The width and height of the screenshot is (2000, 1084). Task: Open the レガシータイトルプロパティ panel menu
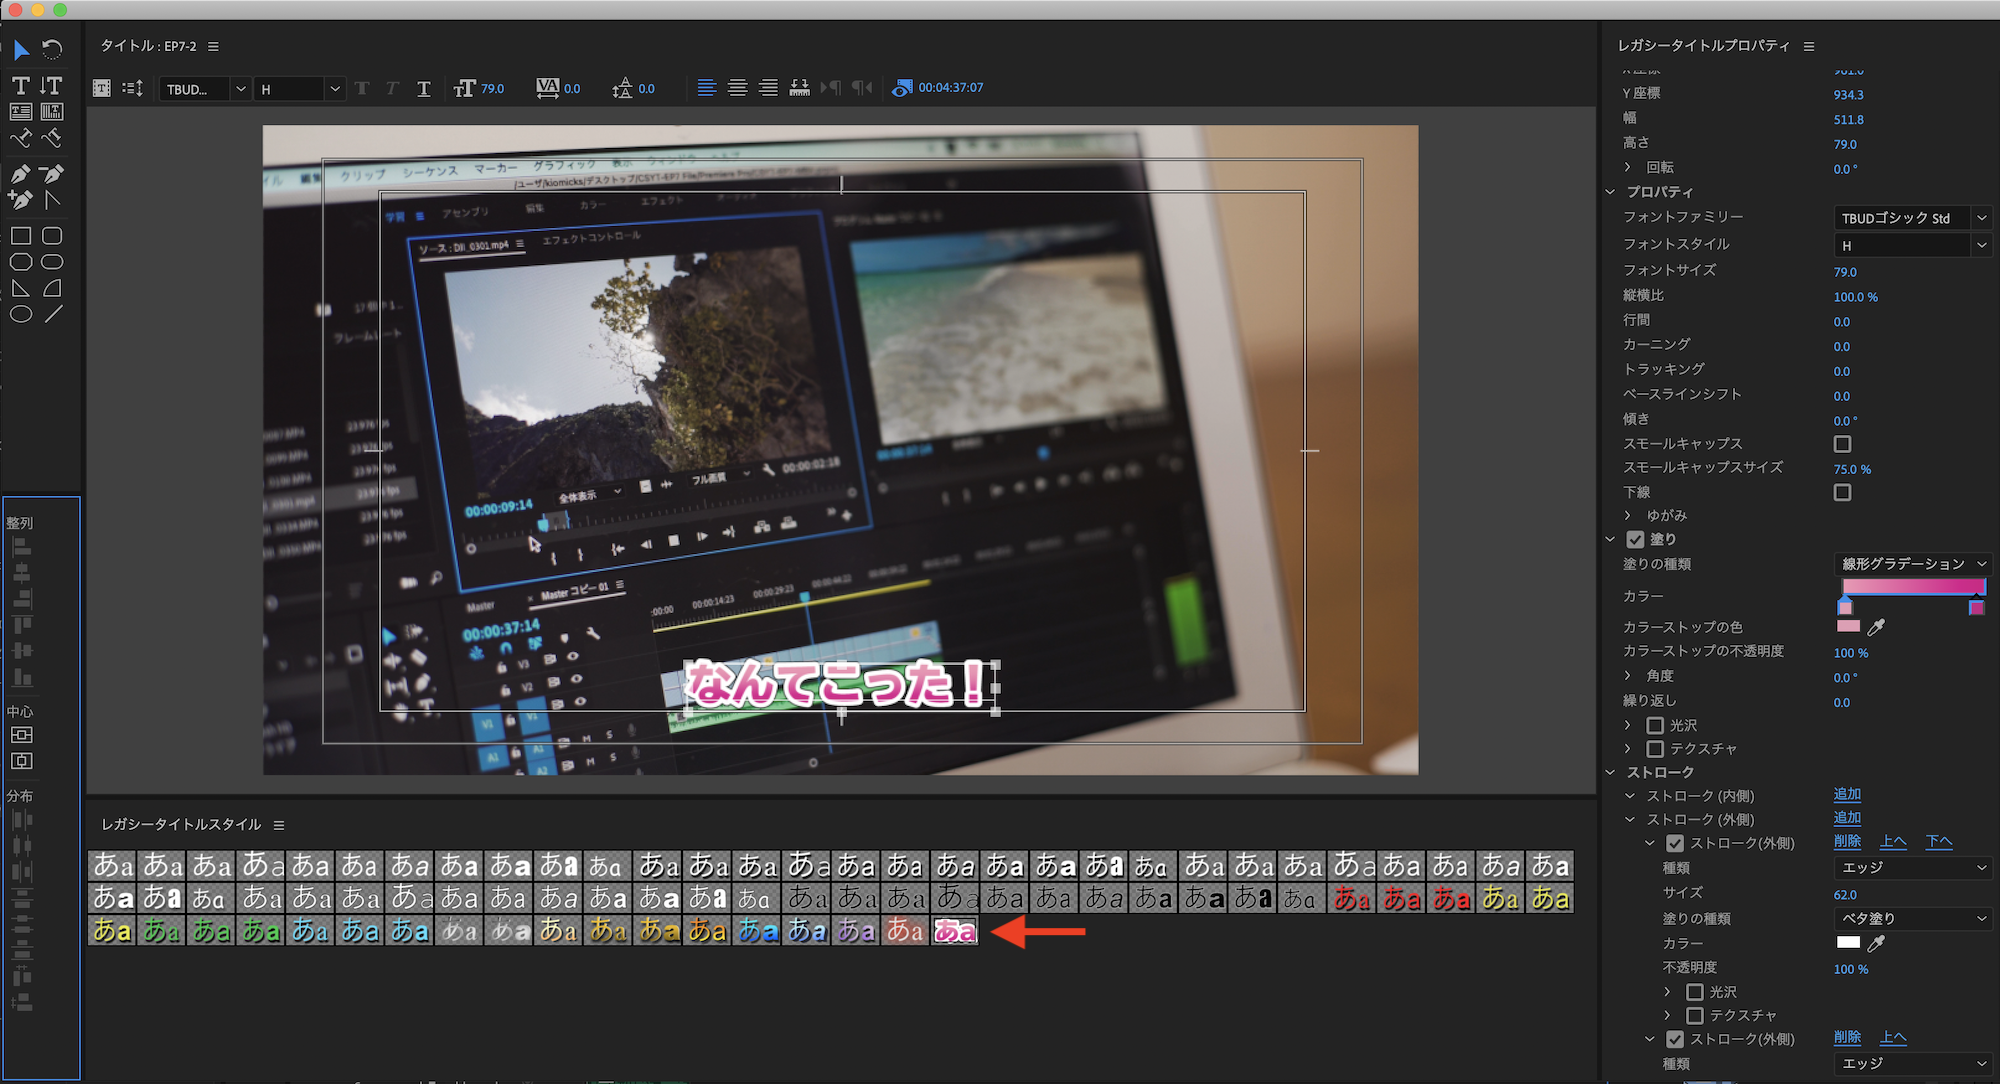click(x=1809, y=47)
